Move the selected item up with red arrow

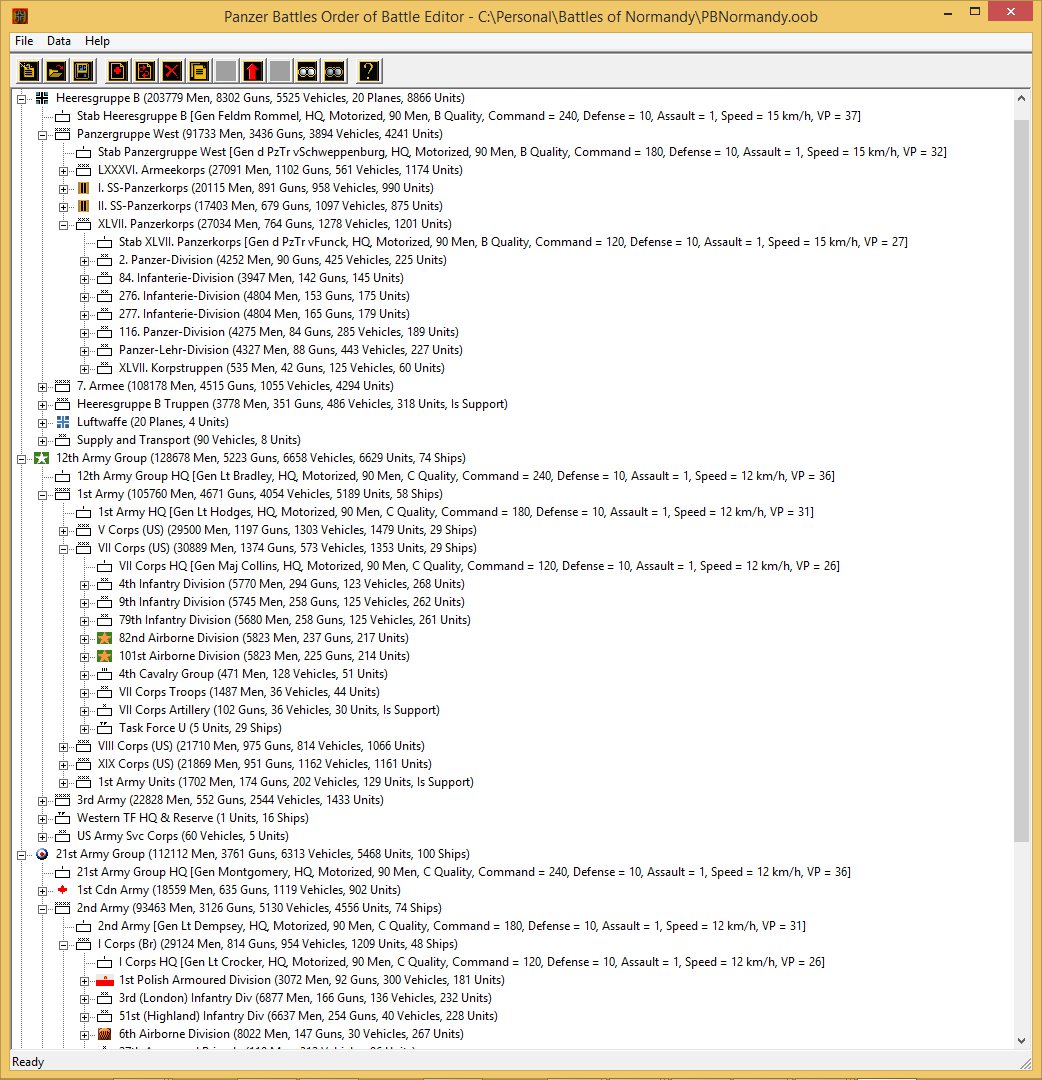click(x=253, y=71)
